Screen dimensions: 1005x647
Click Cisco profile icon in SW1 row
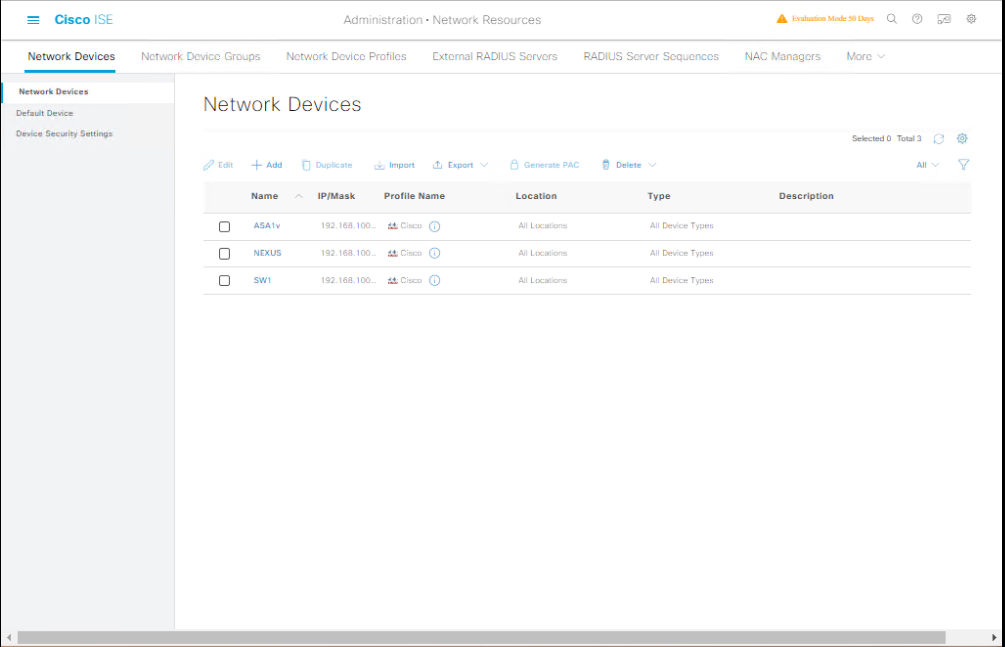click(392, 280)
